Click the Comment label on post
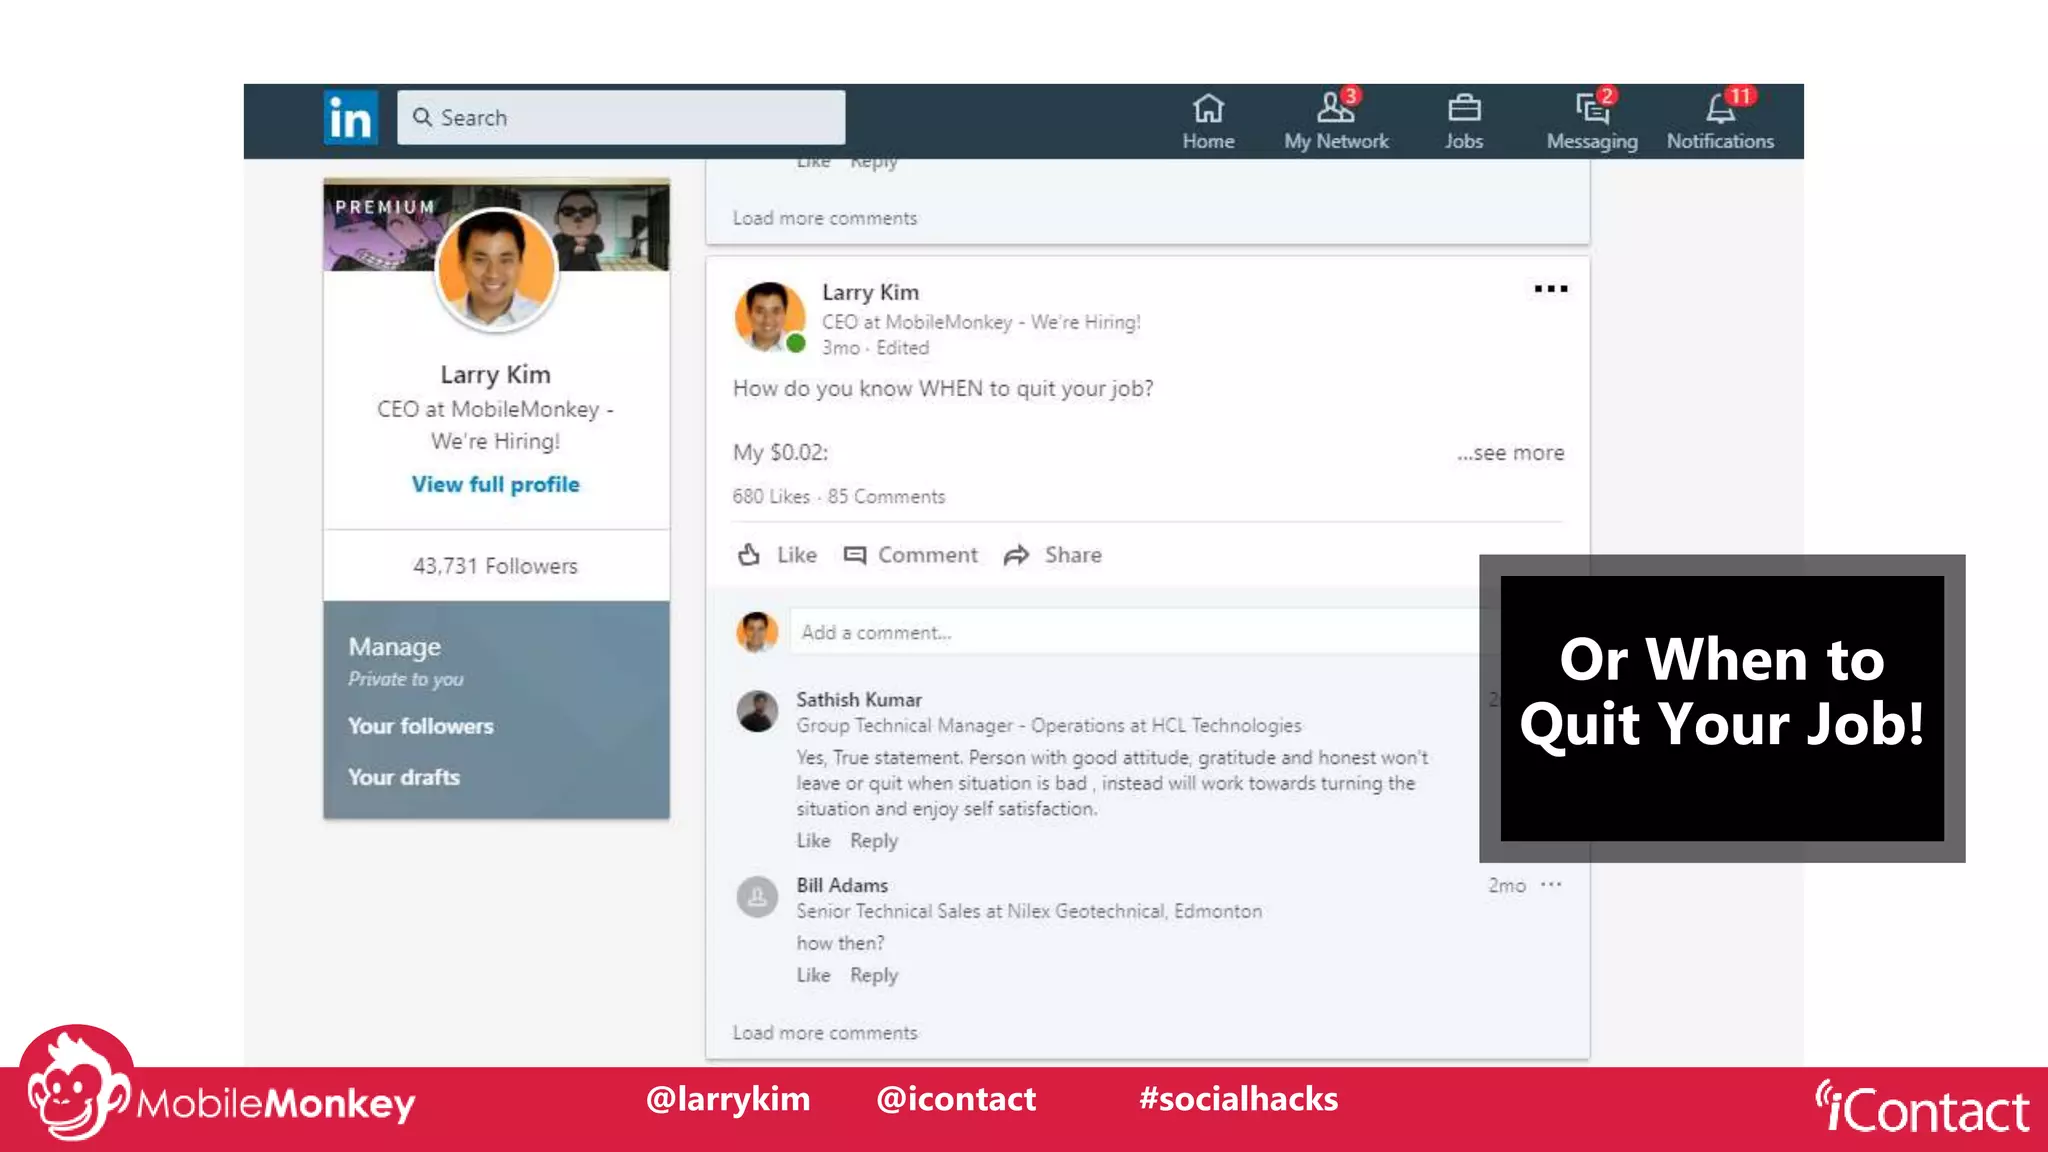 (x=928, y=555)
